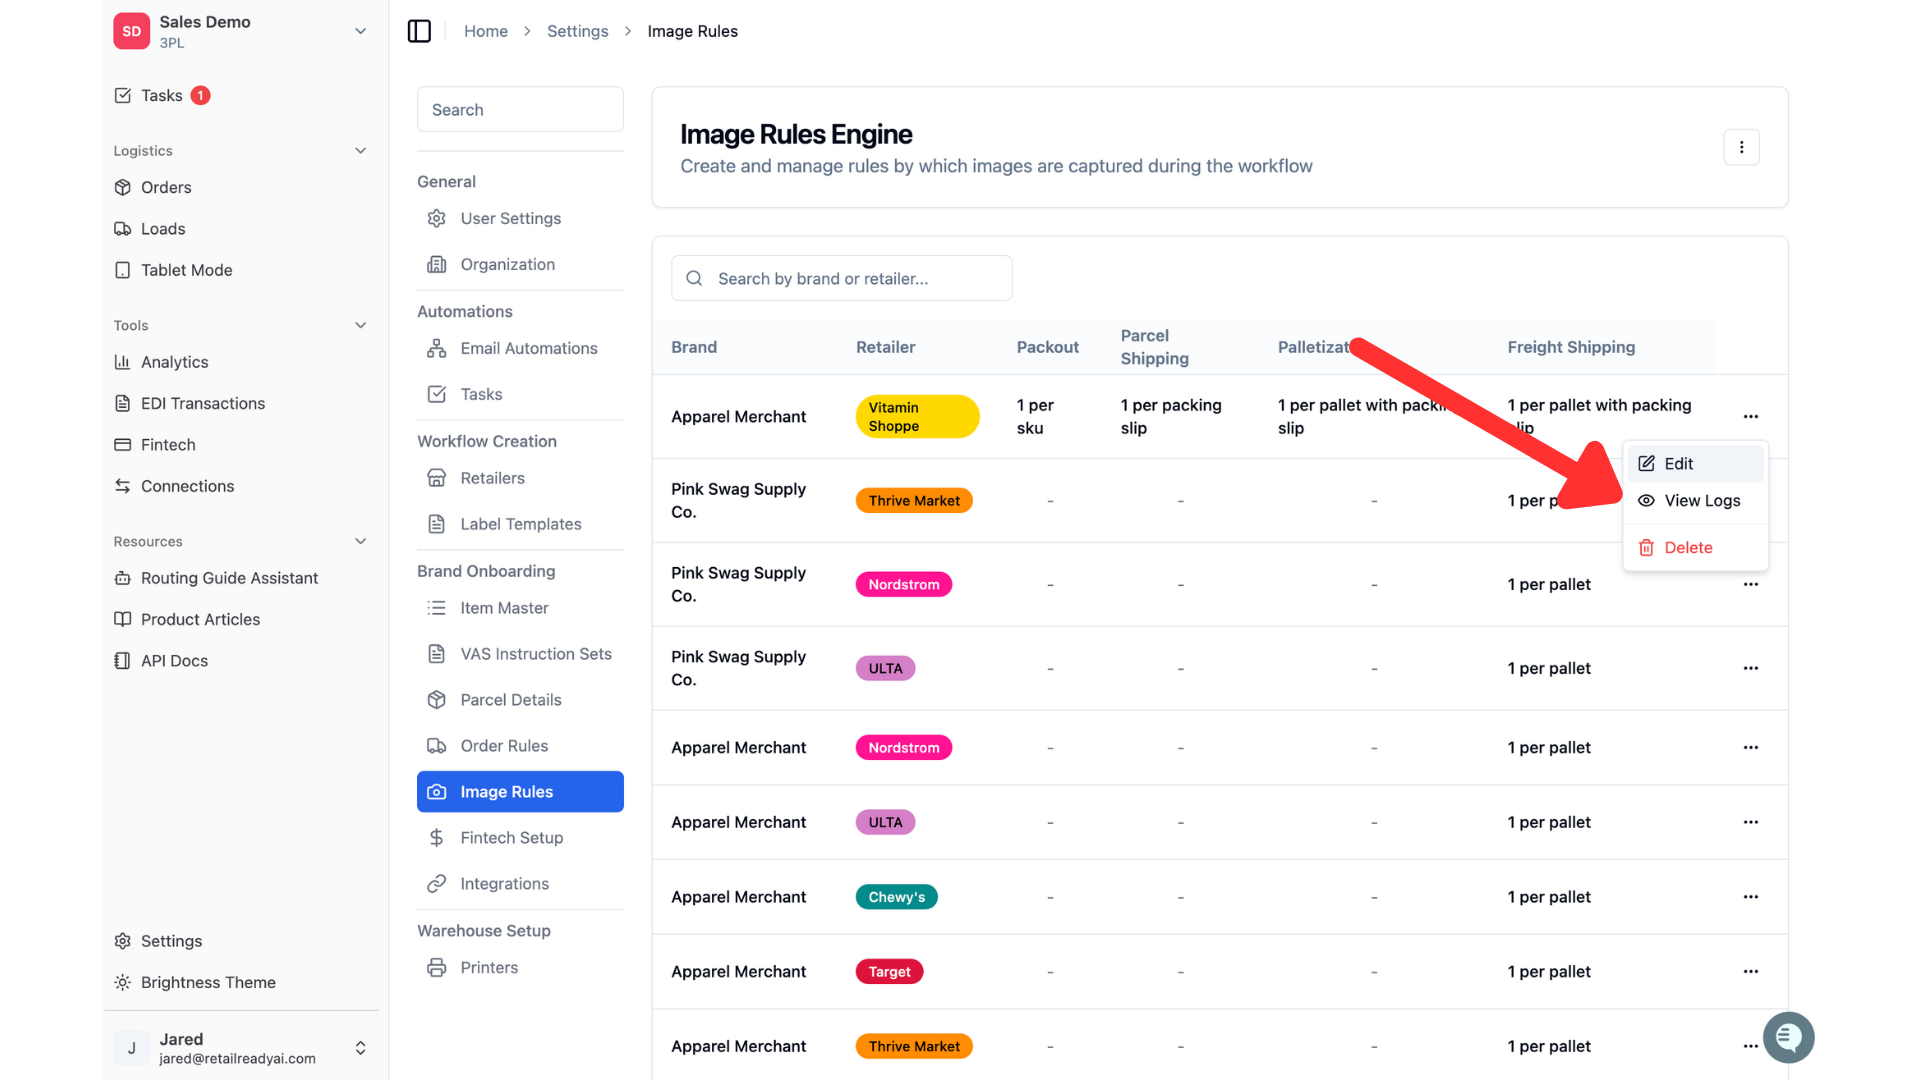Open the Fintech Setup settings

(x=511, y=838)
